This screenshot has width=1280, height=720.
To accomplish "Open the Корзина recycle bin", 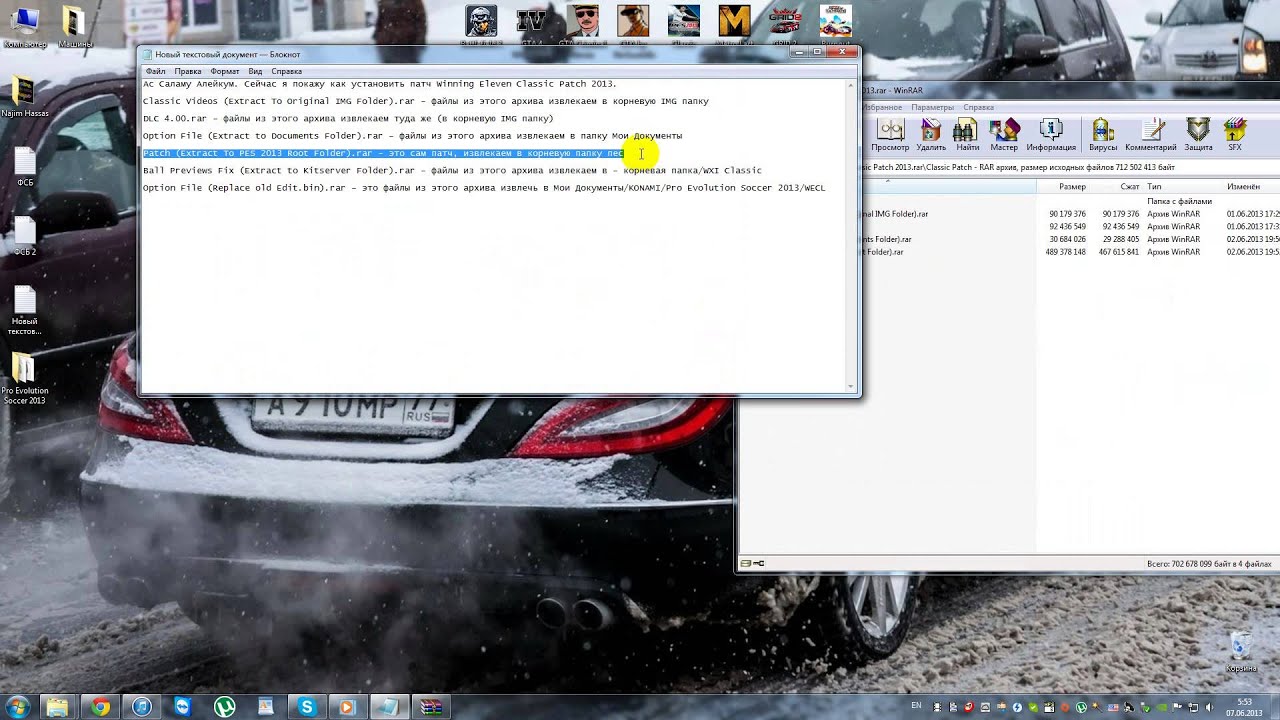I will pyautogui.click(x=1241, y=650).
